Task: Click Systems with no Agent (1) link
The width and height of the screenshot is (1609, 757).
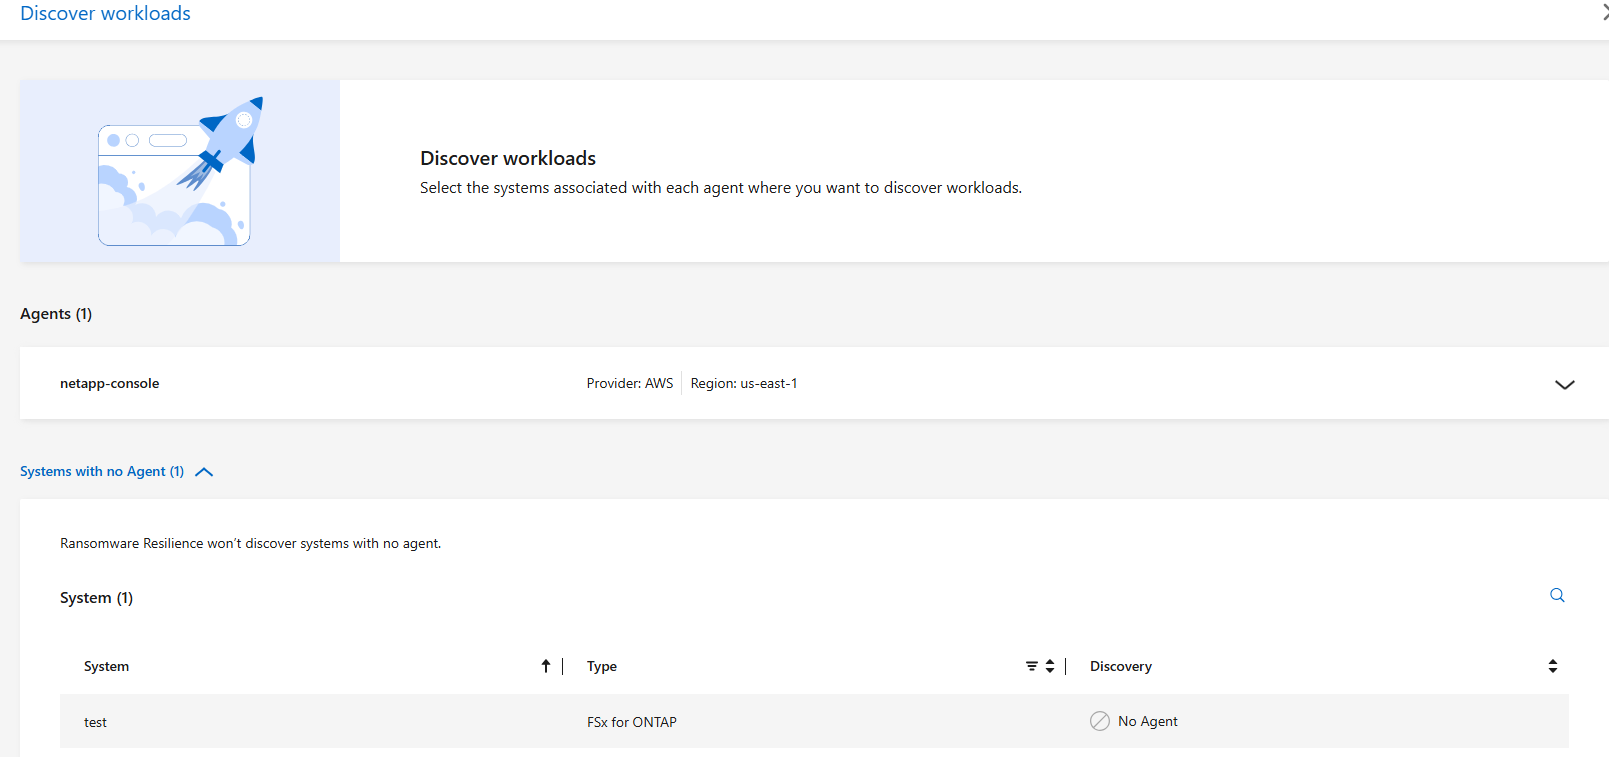Action: pos(102,471)
